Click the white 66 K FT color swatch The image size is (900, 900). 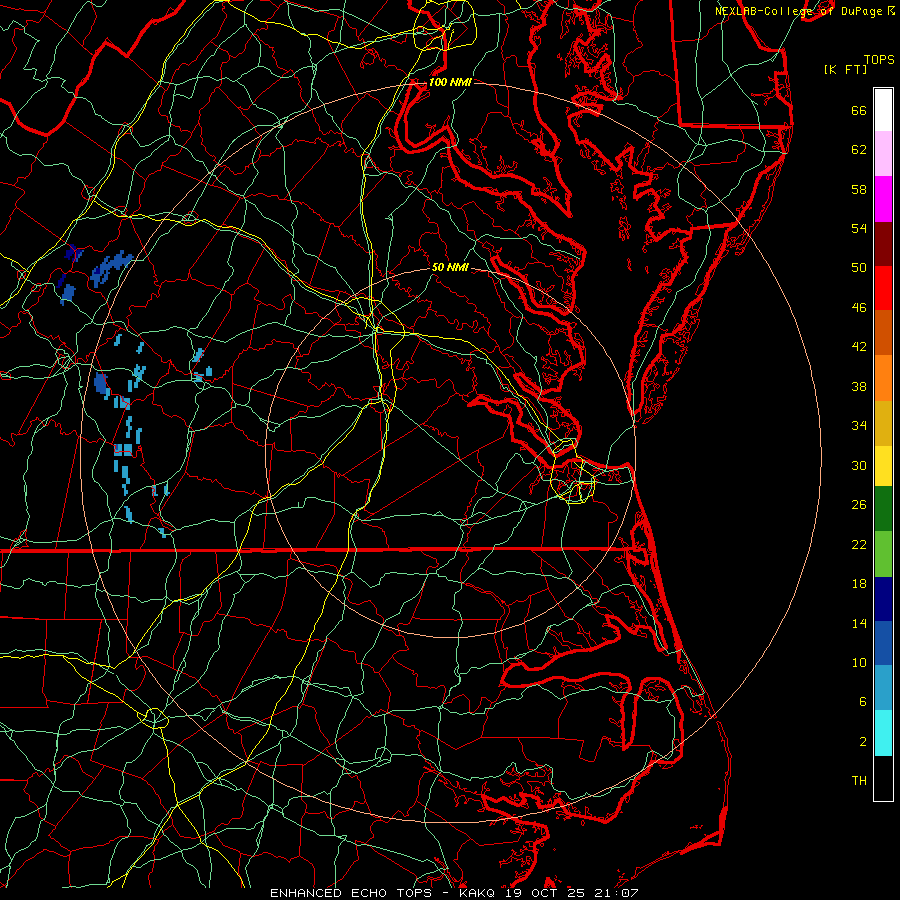tap(883, 110)
